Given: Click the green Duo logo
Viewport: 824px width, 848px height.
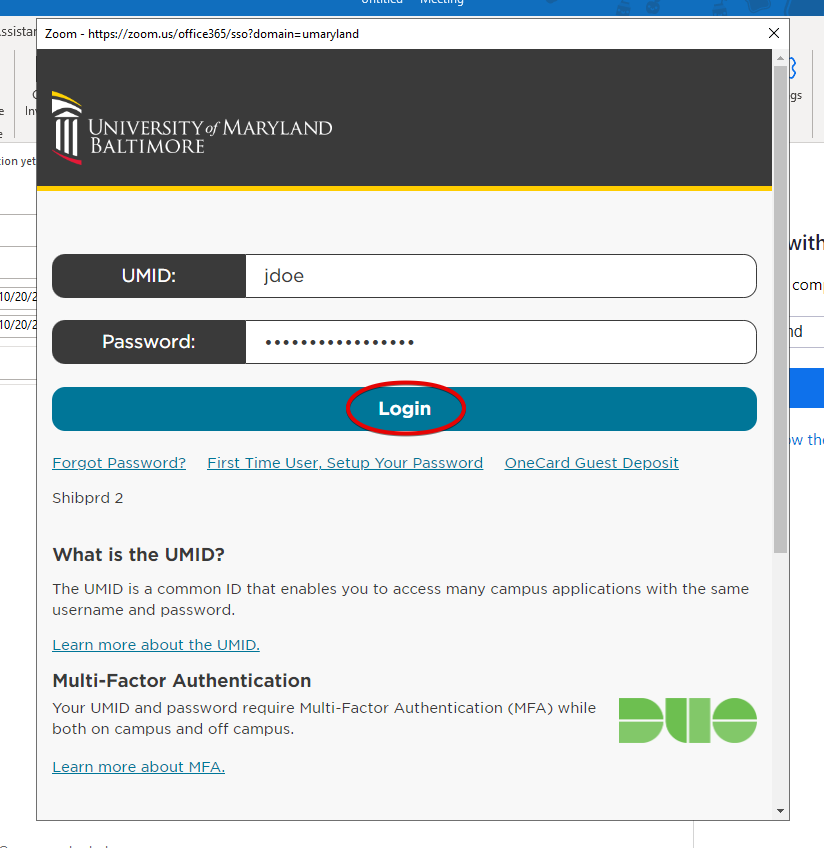Looking at the screenshot, I should [687, 720].
